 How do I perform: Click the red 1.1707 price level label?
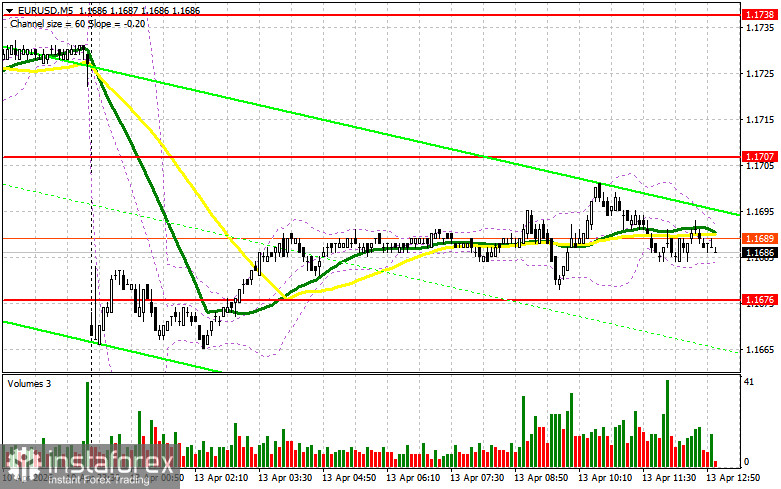click(x=760, y=157)
